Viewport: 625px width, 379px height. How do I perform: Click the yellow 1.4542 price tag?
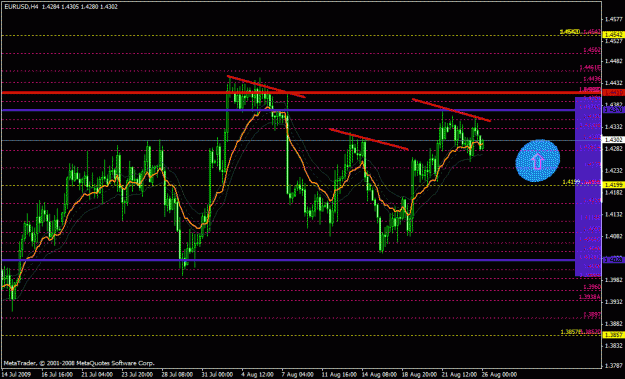click(613, 35)
